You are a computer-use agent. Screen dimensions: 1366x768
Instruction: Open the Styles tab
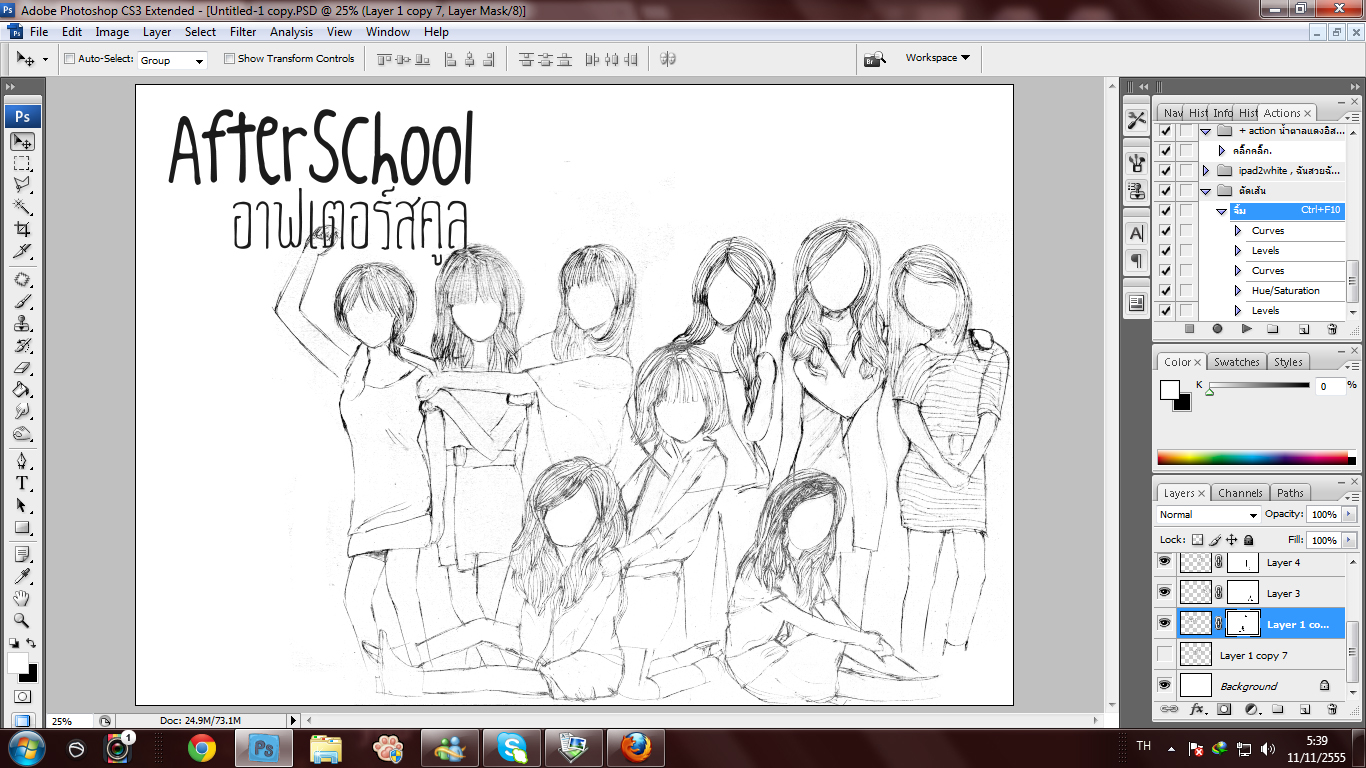[1288, 362]
